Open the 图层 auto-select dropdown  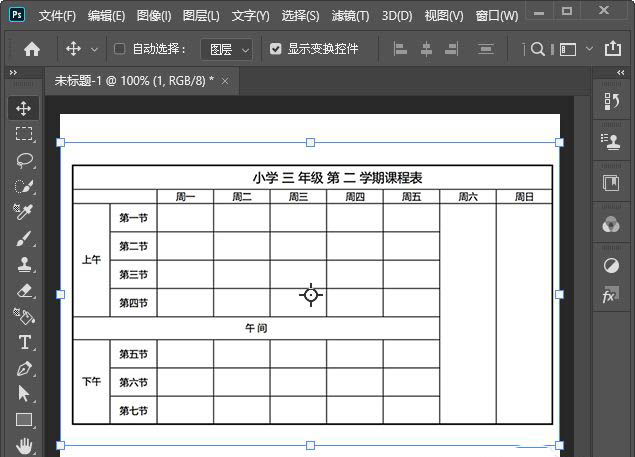tap(228, 49)
